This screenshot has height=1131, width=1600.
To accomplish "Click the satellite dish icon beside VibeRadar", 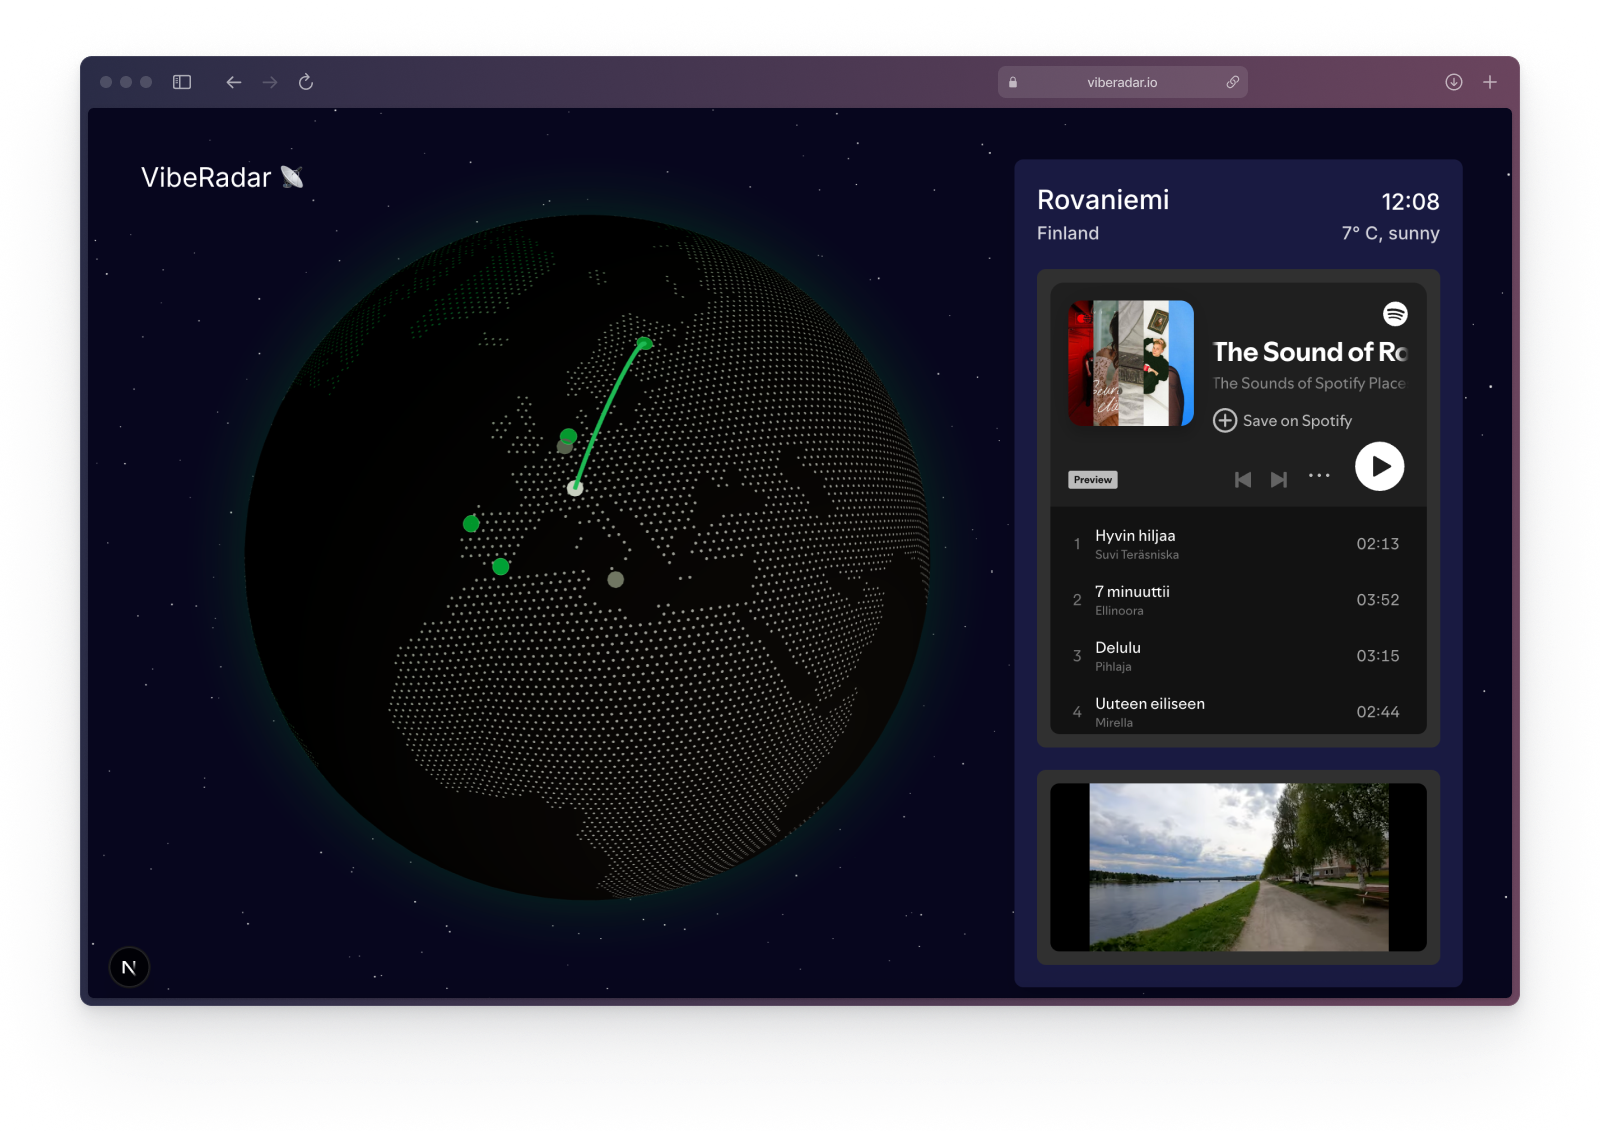I will (x=292, y=177).
